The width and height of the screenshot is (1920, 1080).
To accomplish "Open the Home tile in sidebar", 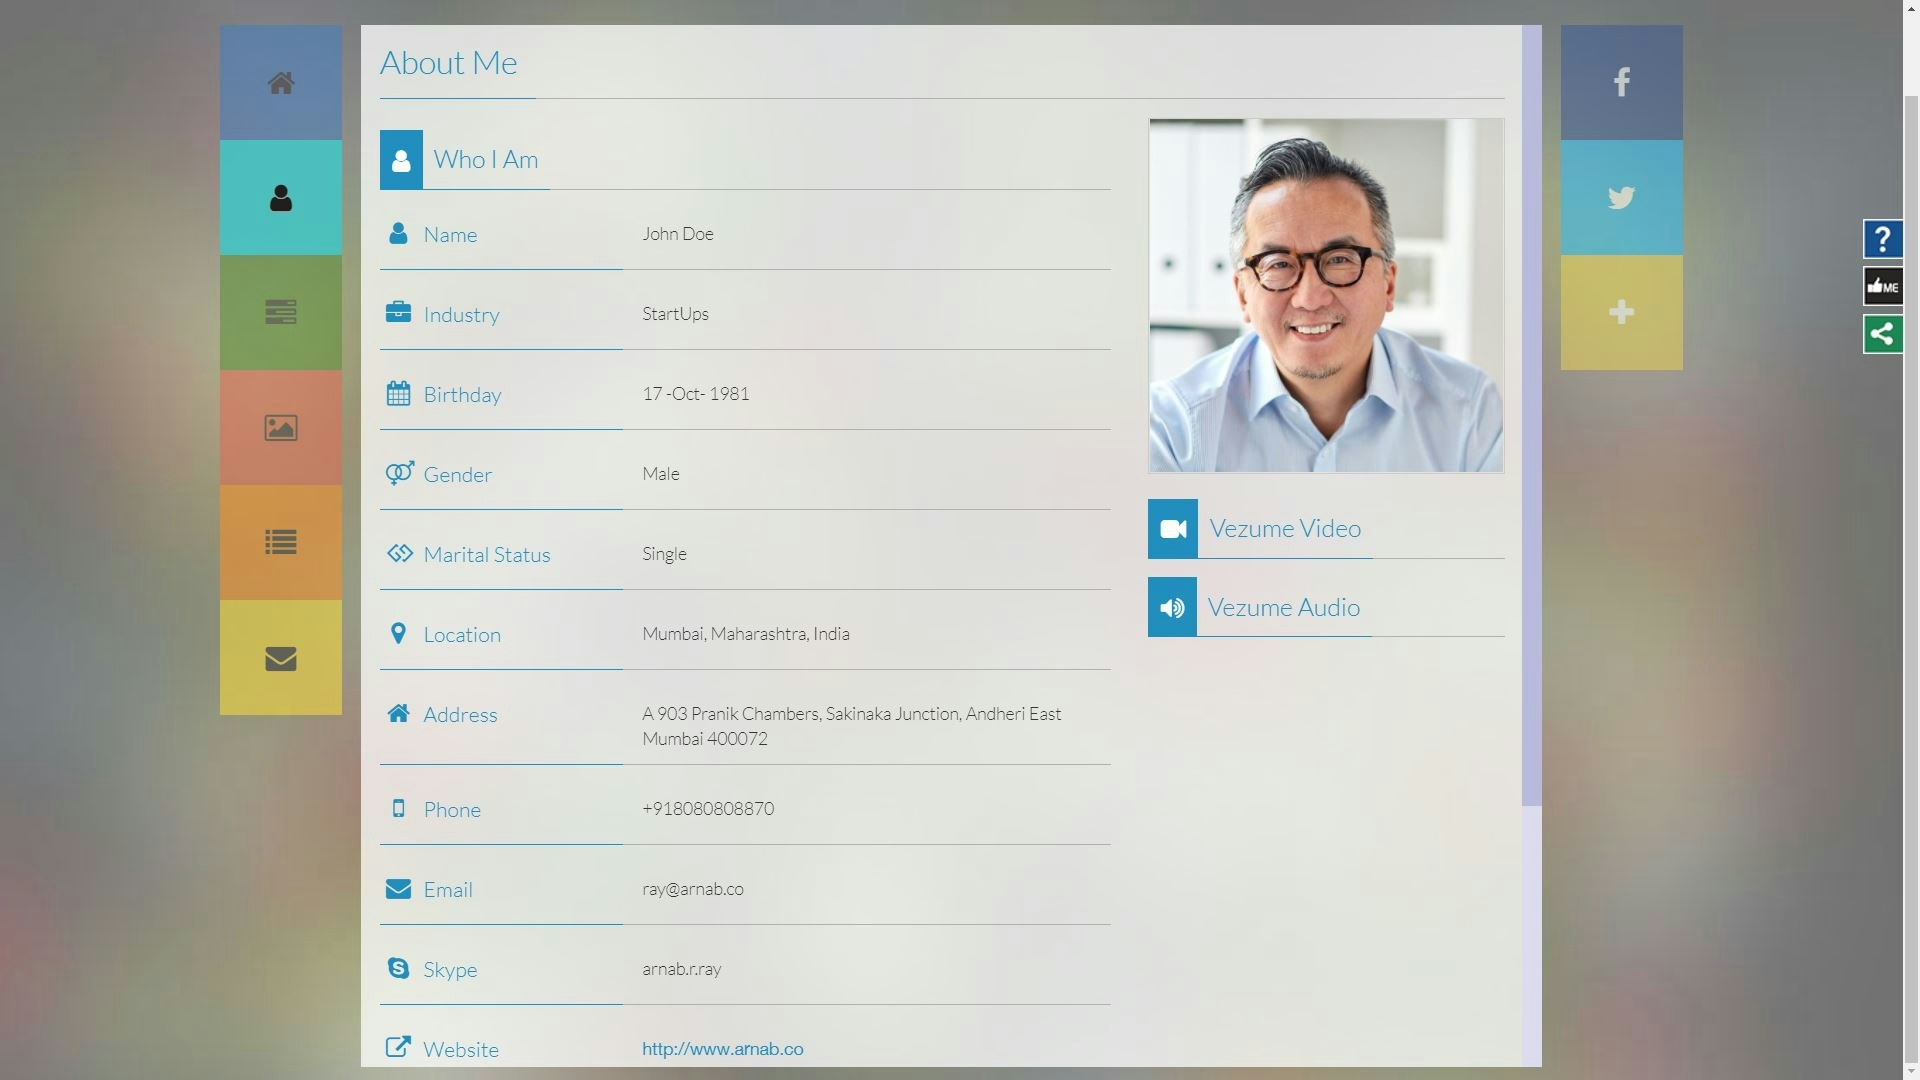I will (281, 83).
